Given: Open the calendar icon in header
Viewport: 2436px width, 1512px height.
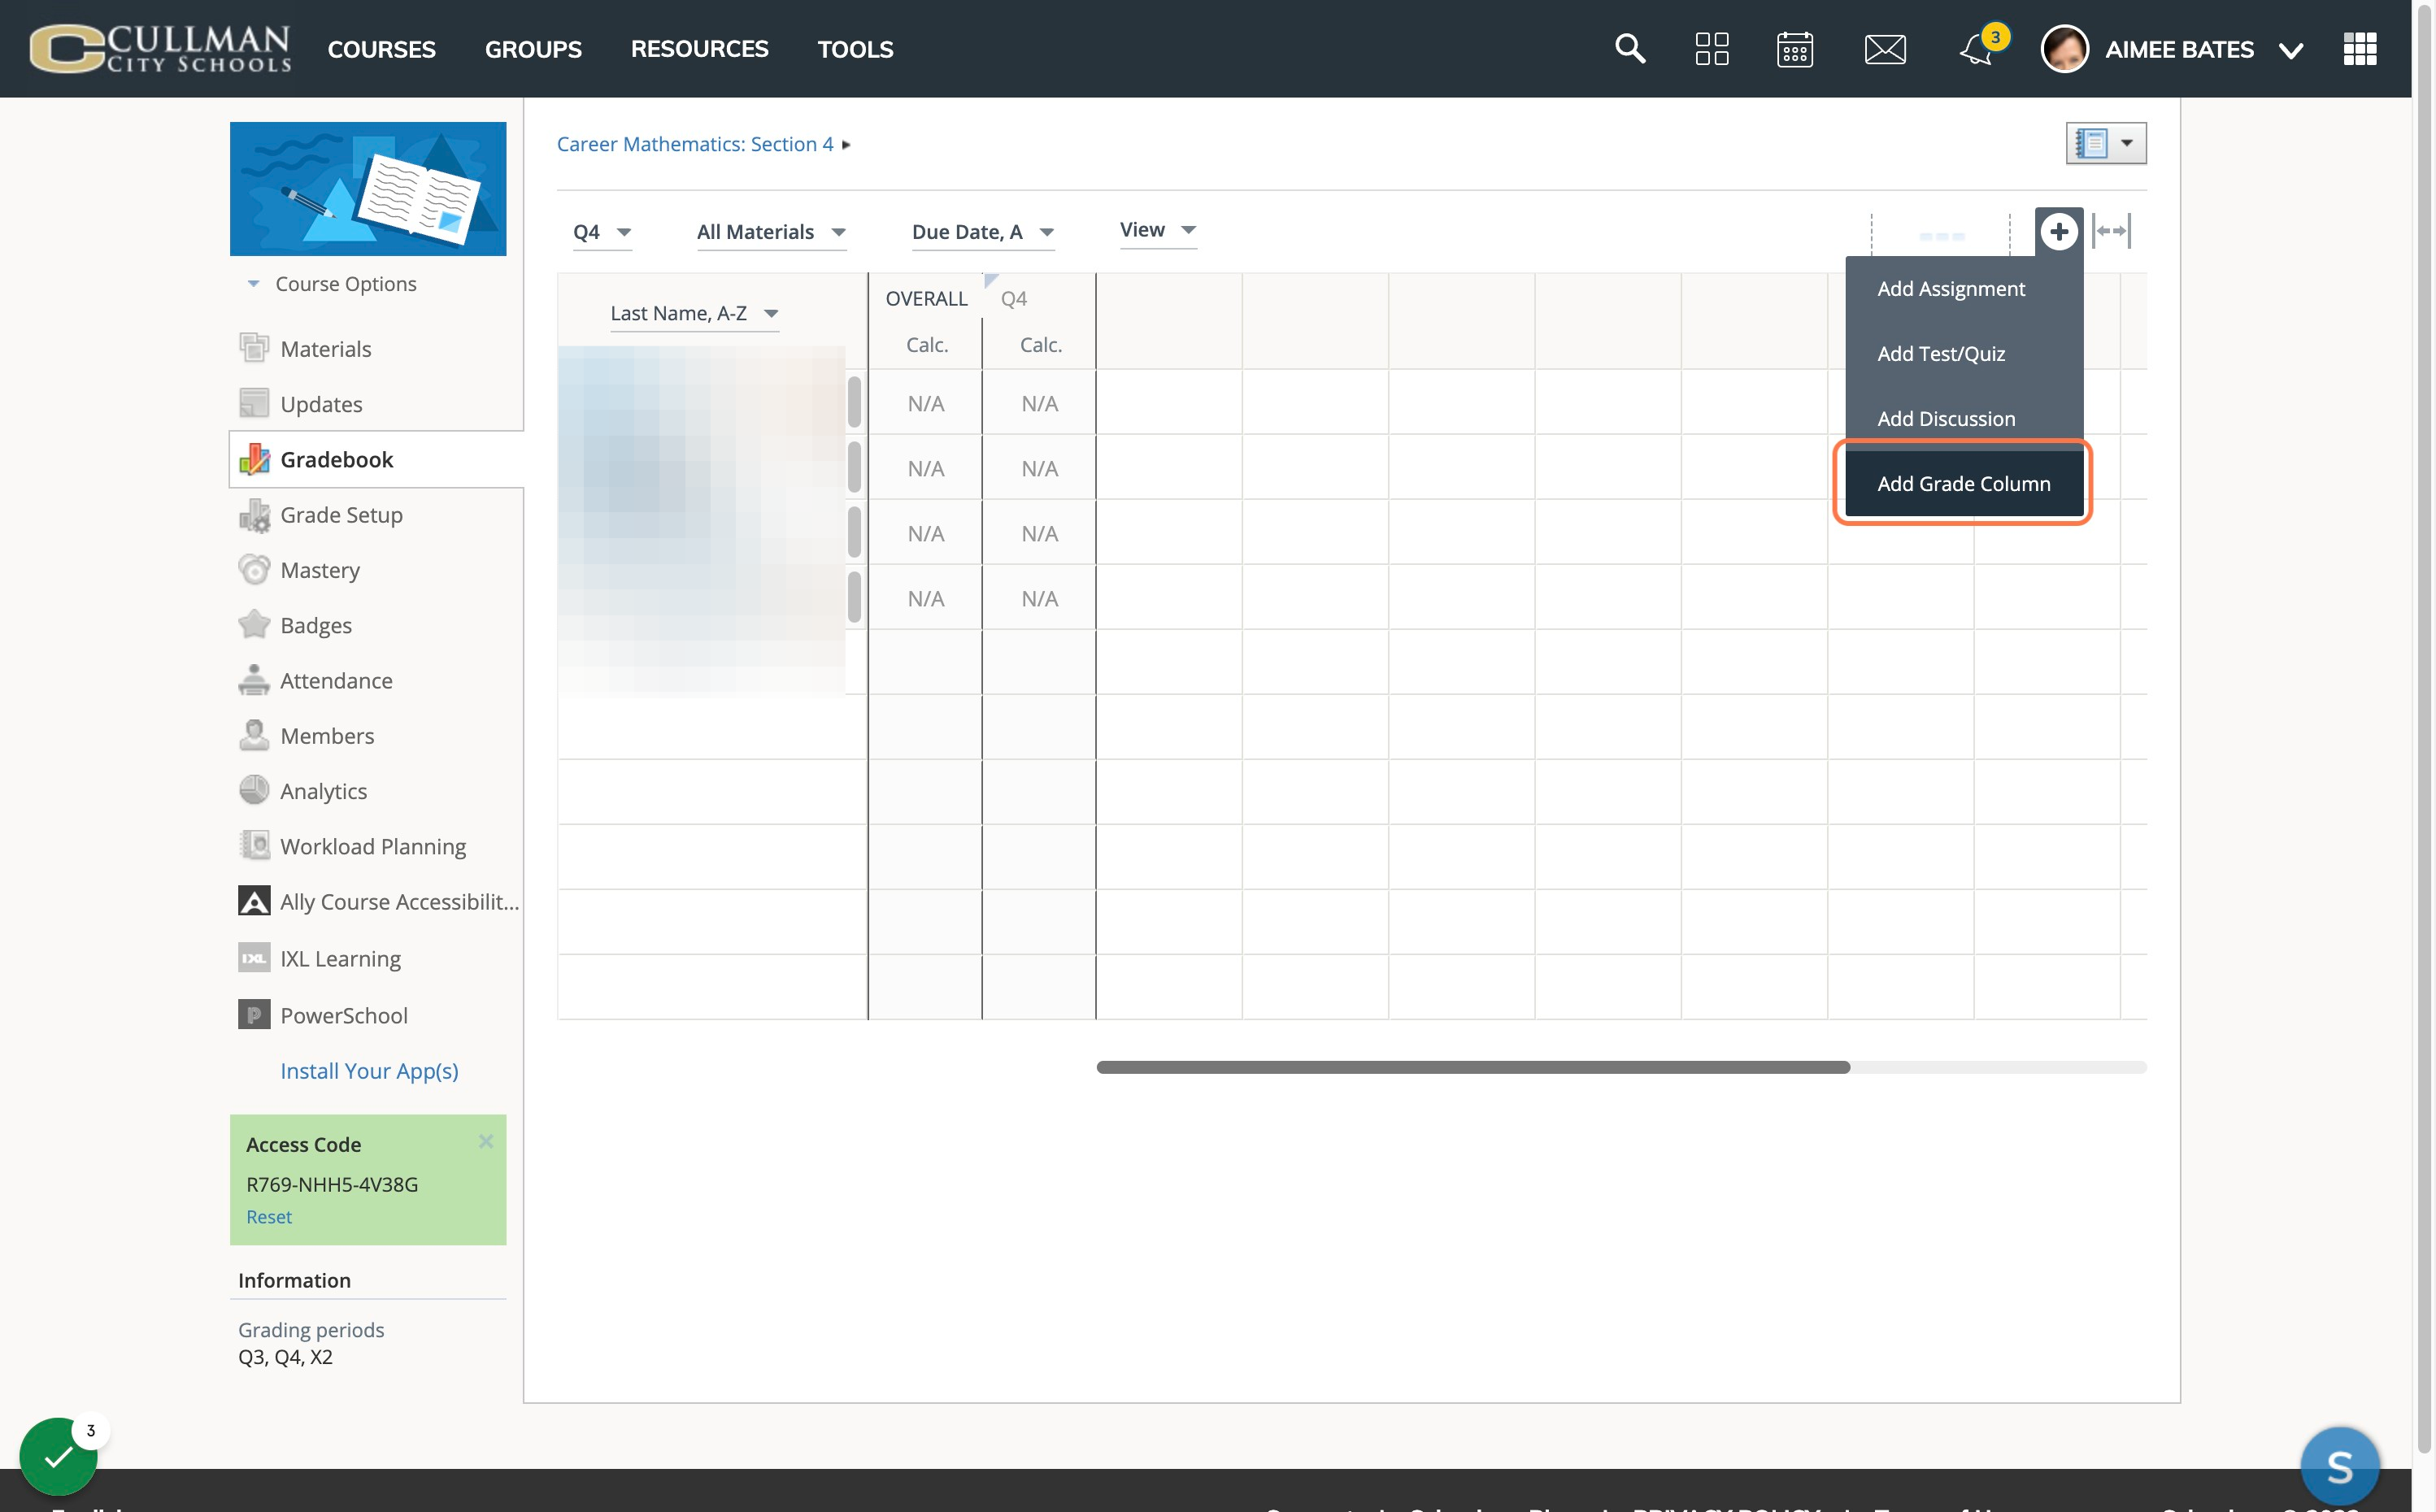Looking at the screenshot, I should (1795, 48).
